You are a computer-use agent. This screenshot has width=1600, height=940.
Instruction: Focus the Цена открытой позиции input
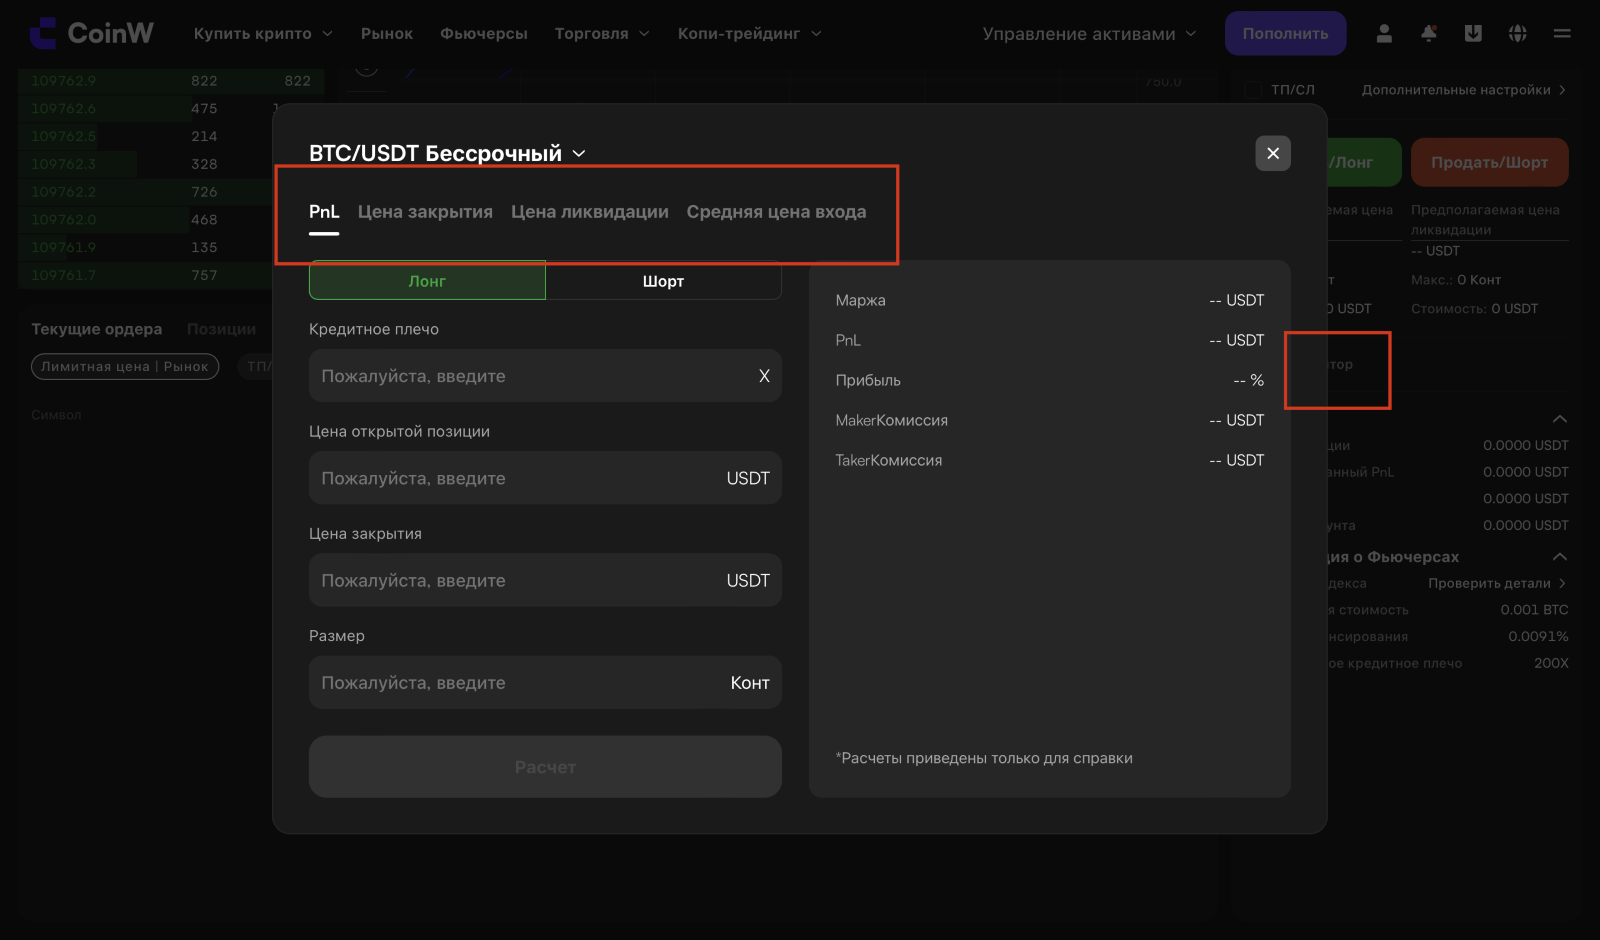click(x=545, y=478)
